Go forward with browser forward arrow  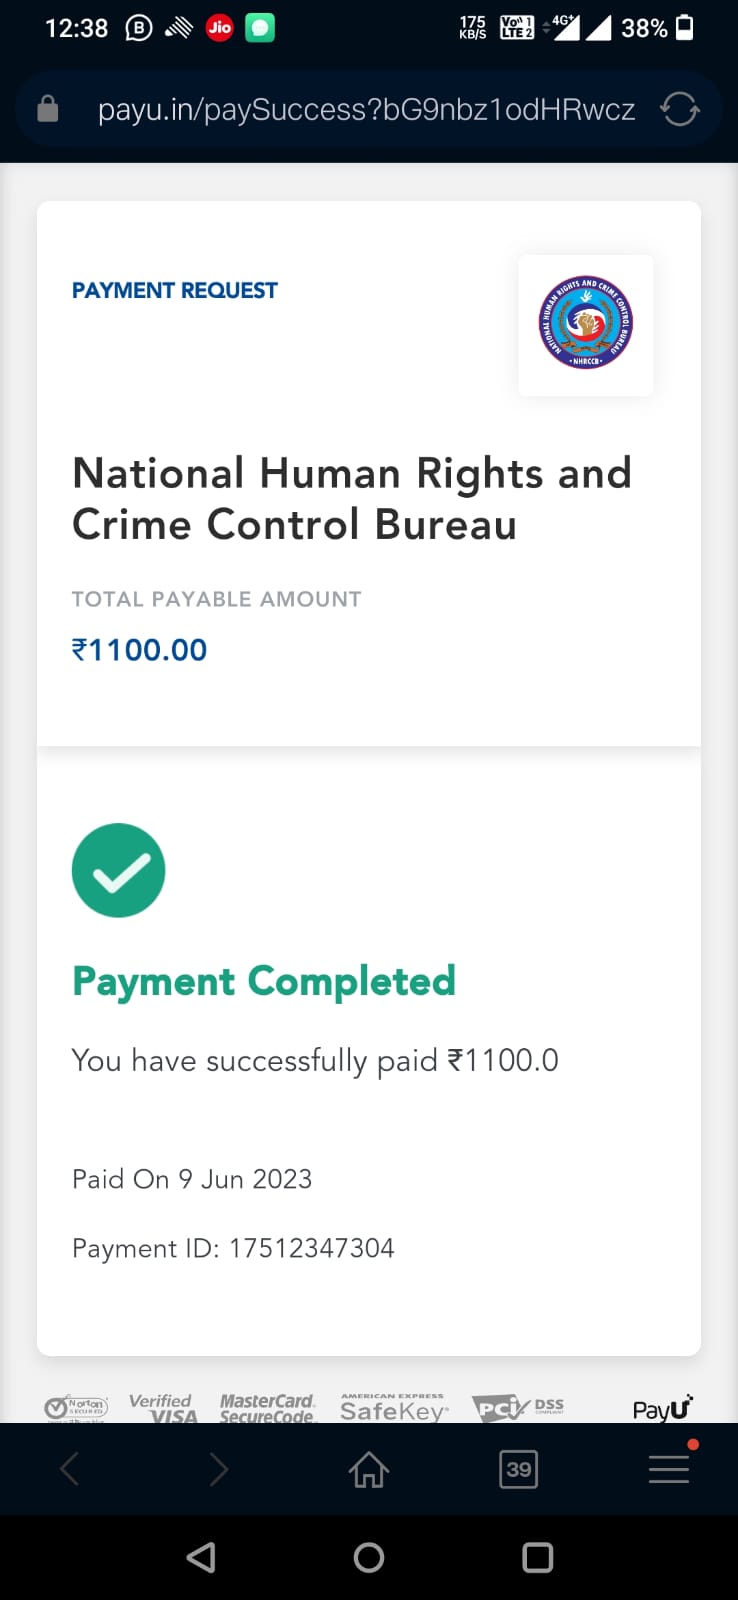click(x=219, y=1469)
